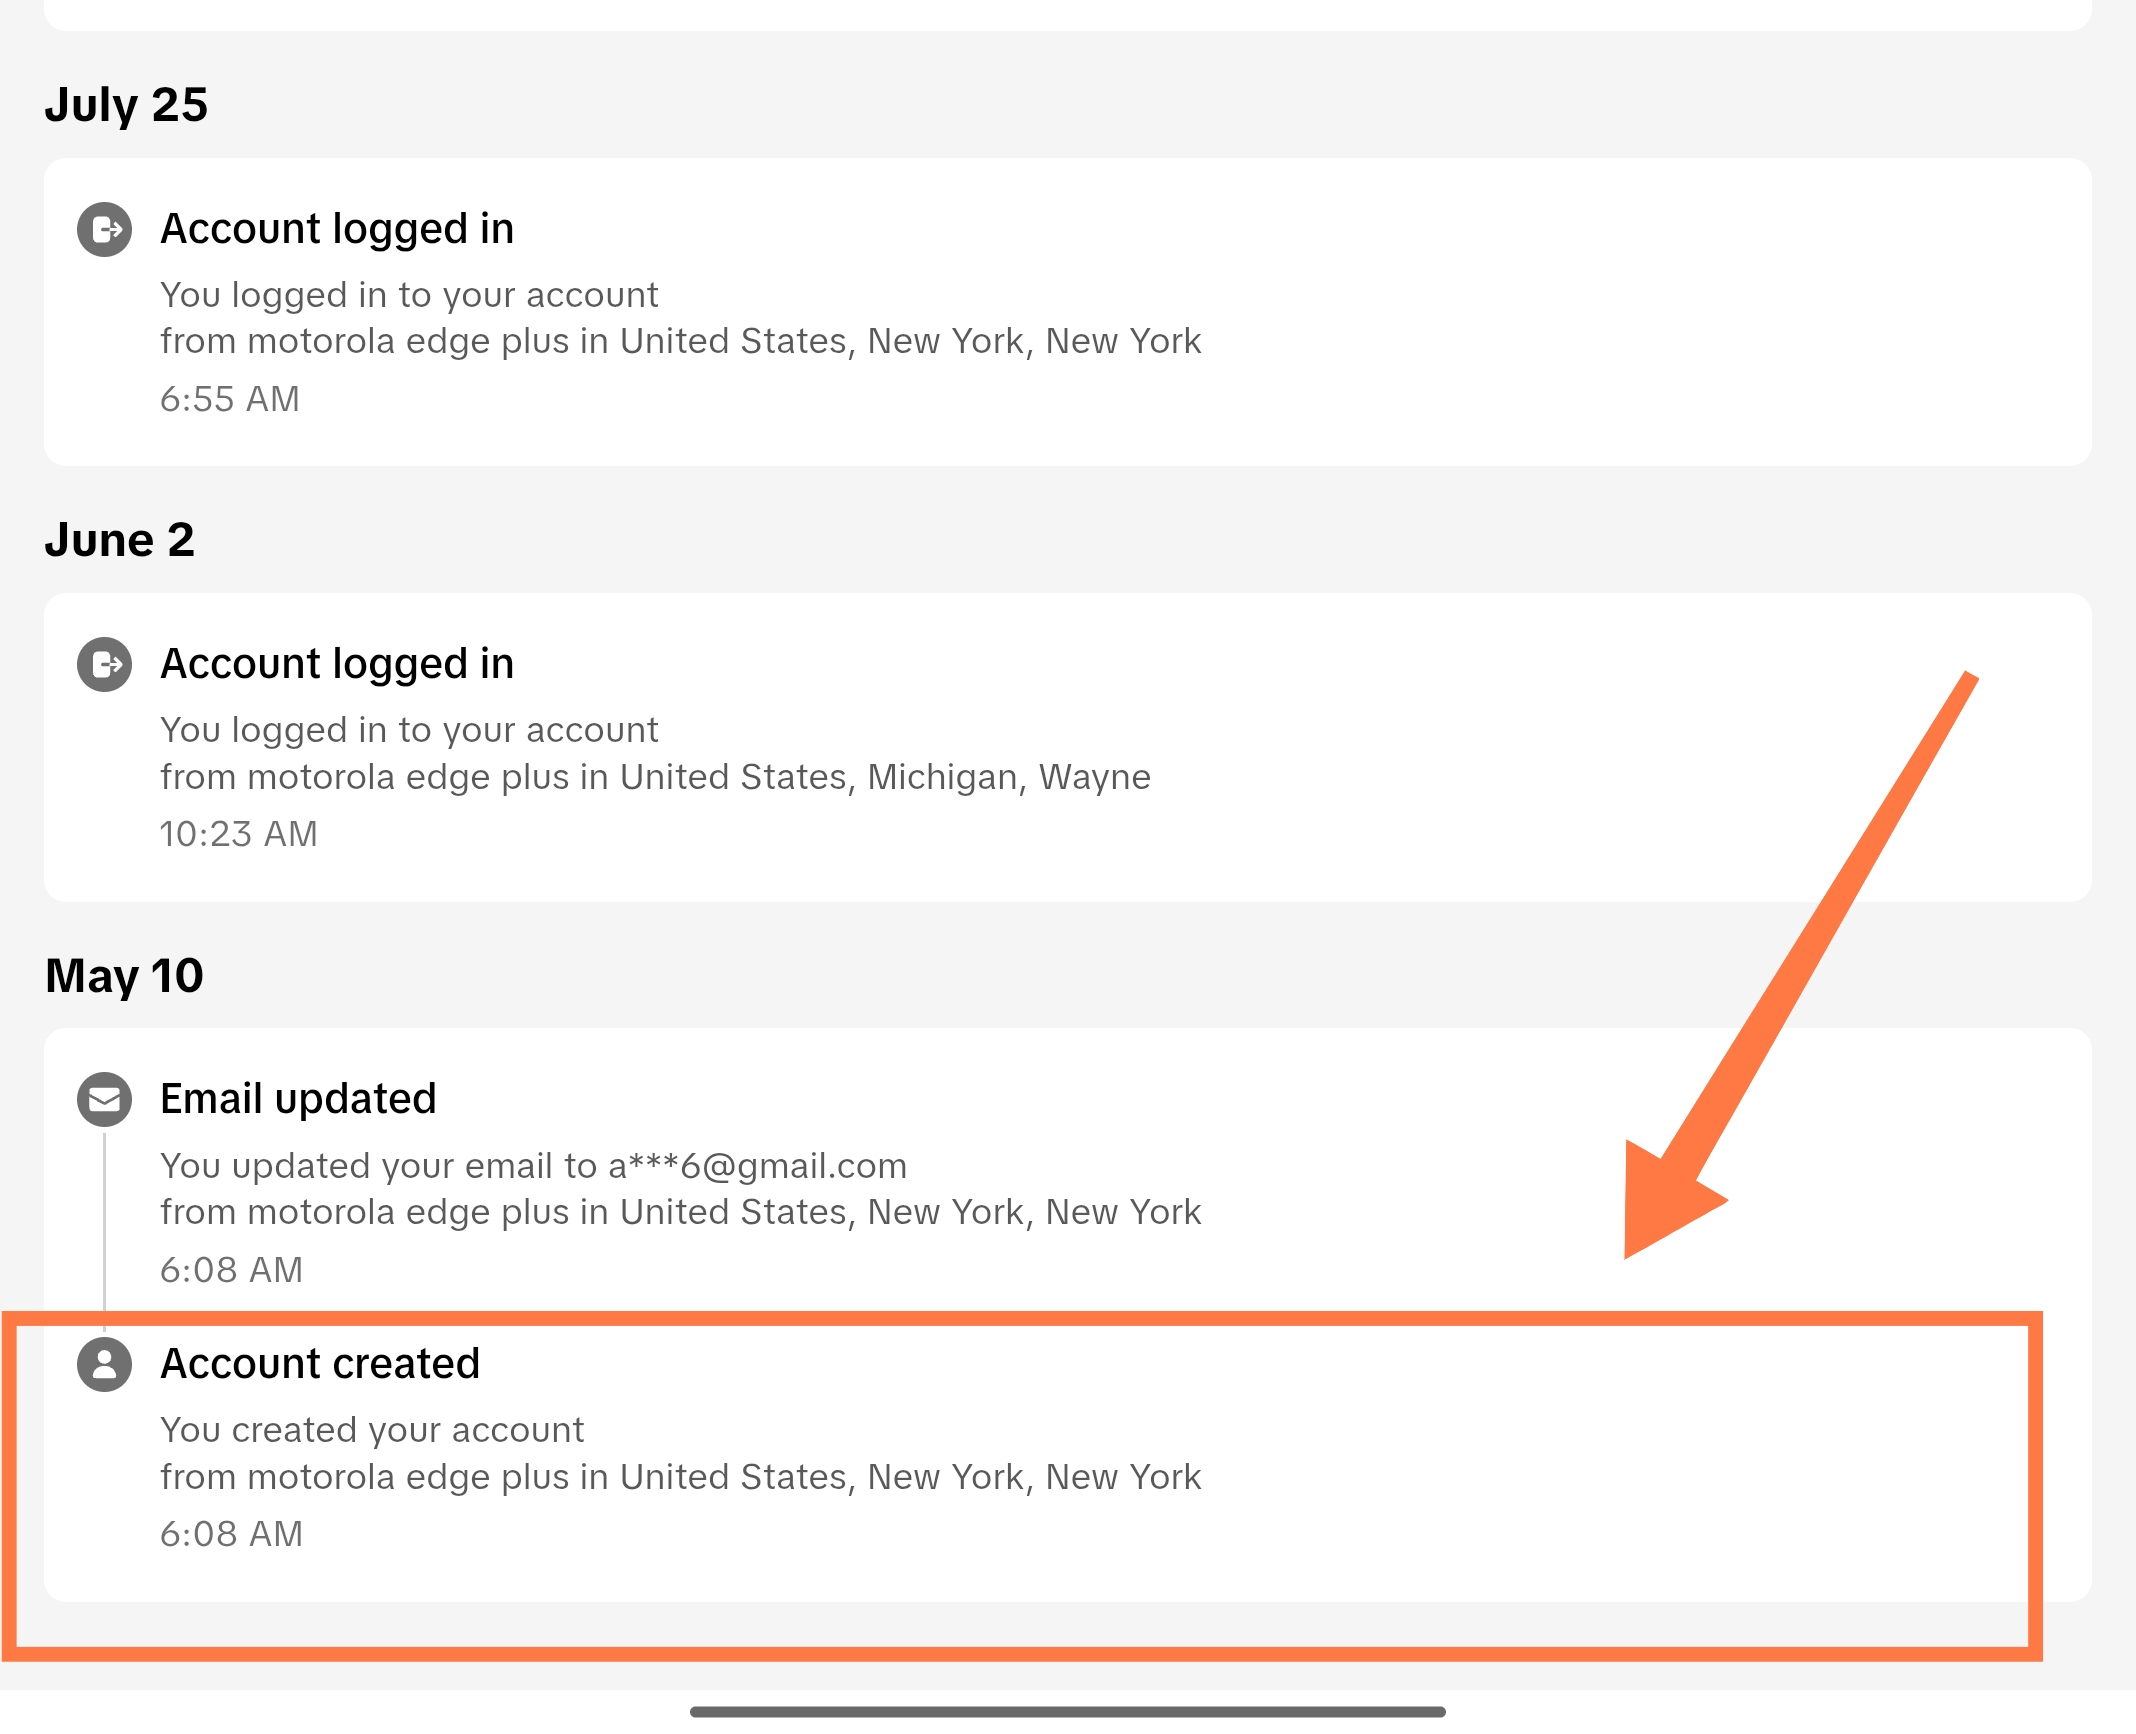Tap the June 2 date header
The image size is (2136, 1734).
(119, 541)
